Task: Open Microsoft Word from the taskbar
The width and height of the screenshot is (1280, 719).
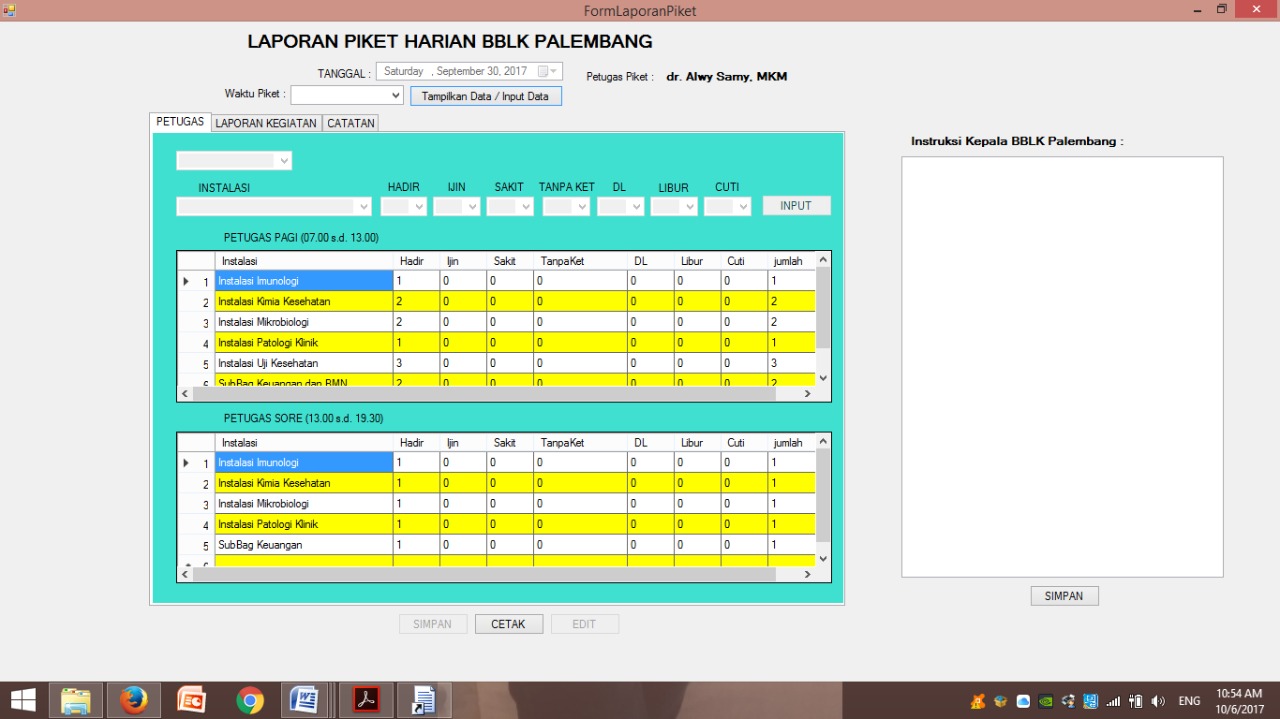Action: click(x=306, y=699)
